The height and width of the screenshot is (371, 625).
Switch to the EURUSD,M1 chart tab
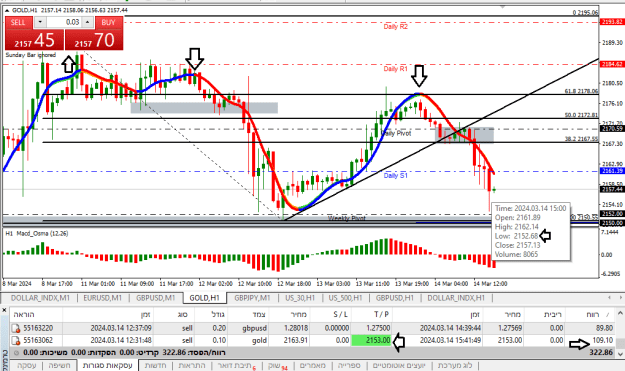coord(102,298)
